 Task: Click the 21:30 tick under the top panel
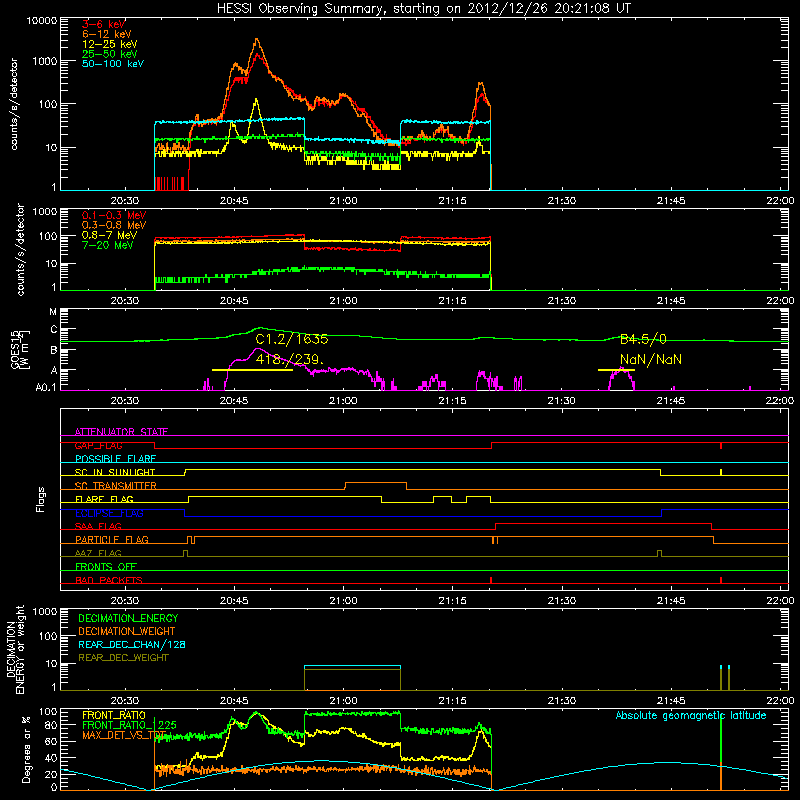pyautogui.click(x=562, y=201)
